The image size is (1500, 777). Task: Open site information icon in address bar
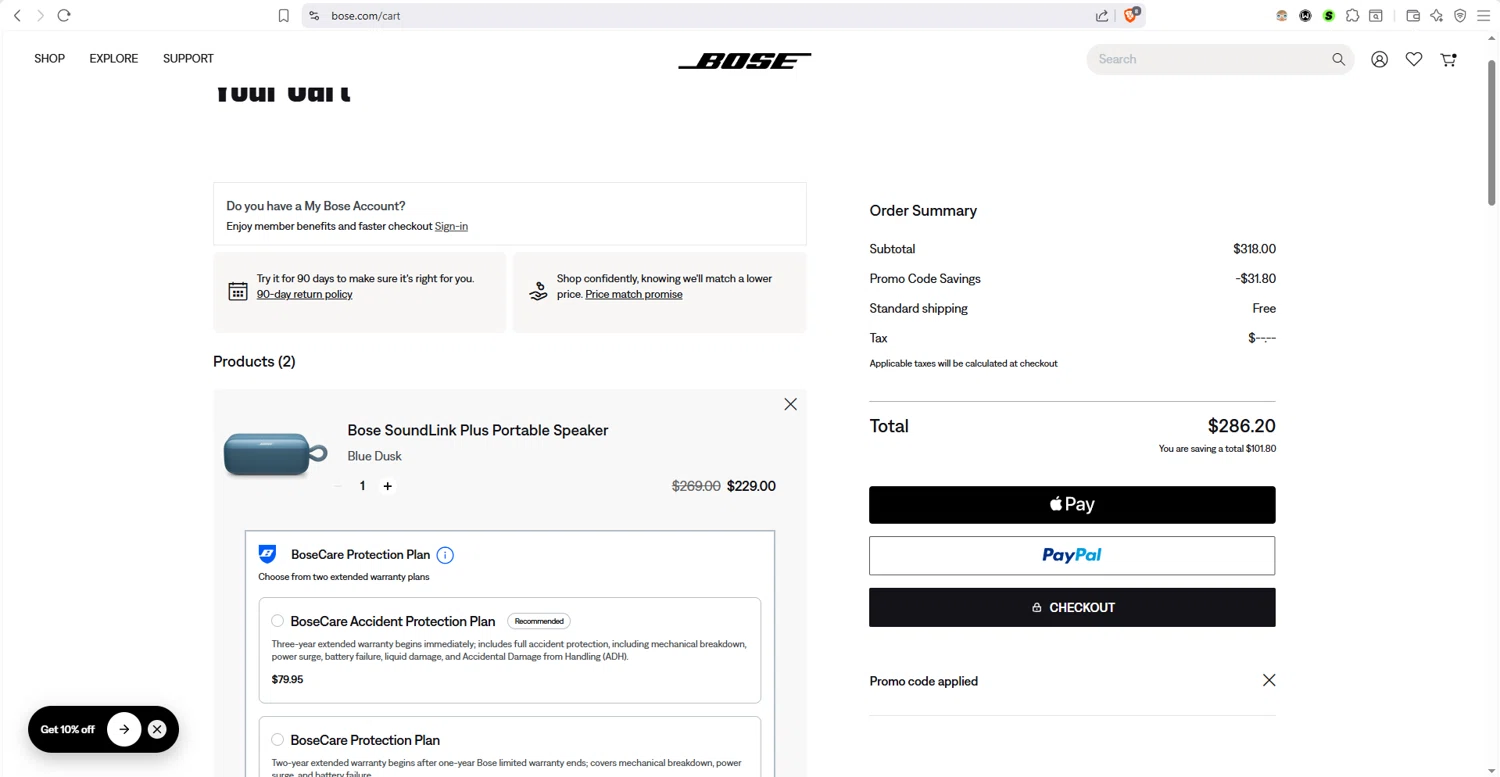[314, 16]
